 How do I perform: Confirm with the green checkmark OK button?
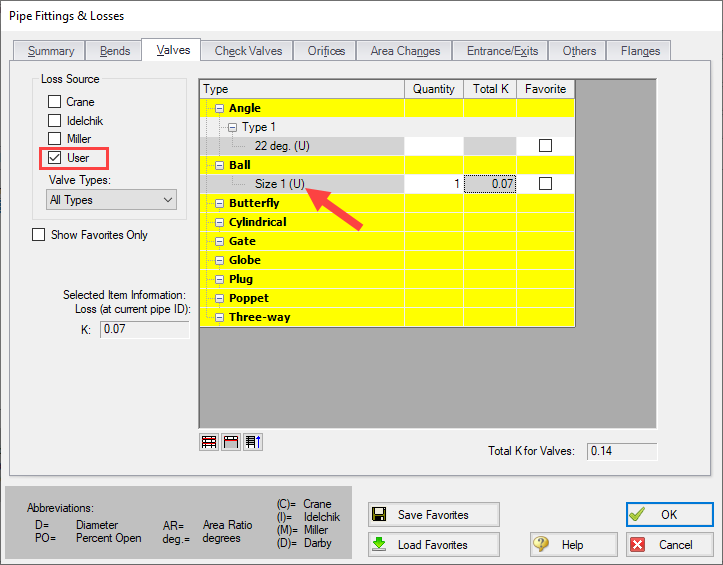coord(669,515)
